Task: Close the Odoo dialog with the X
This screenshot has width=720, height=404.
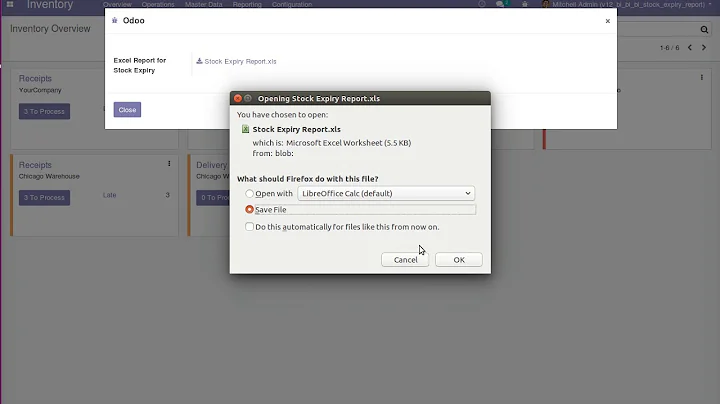Action: coord(608,21)
